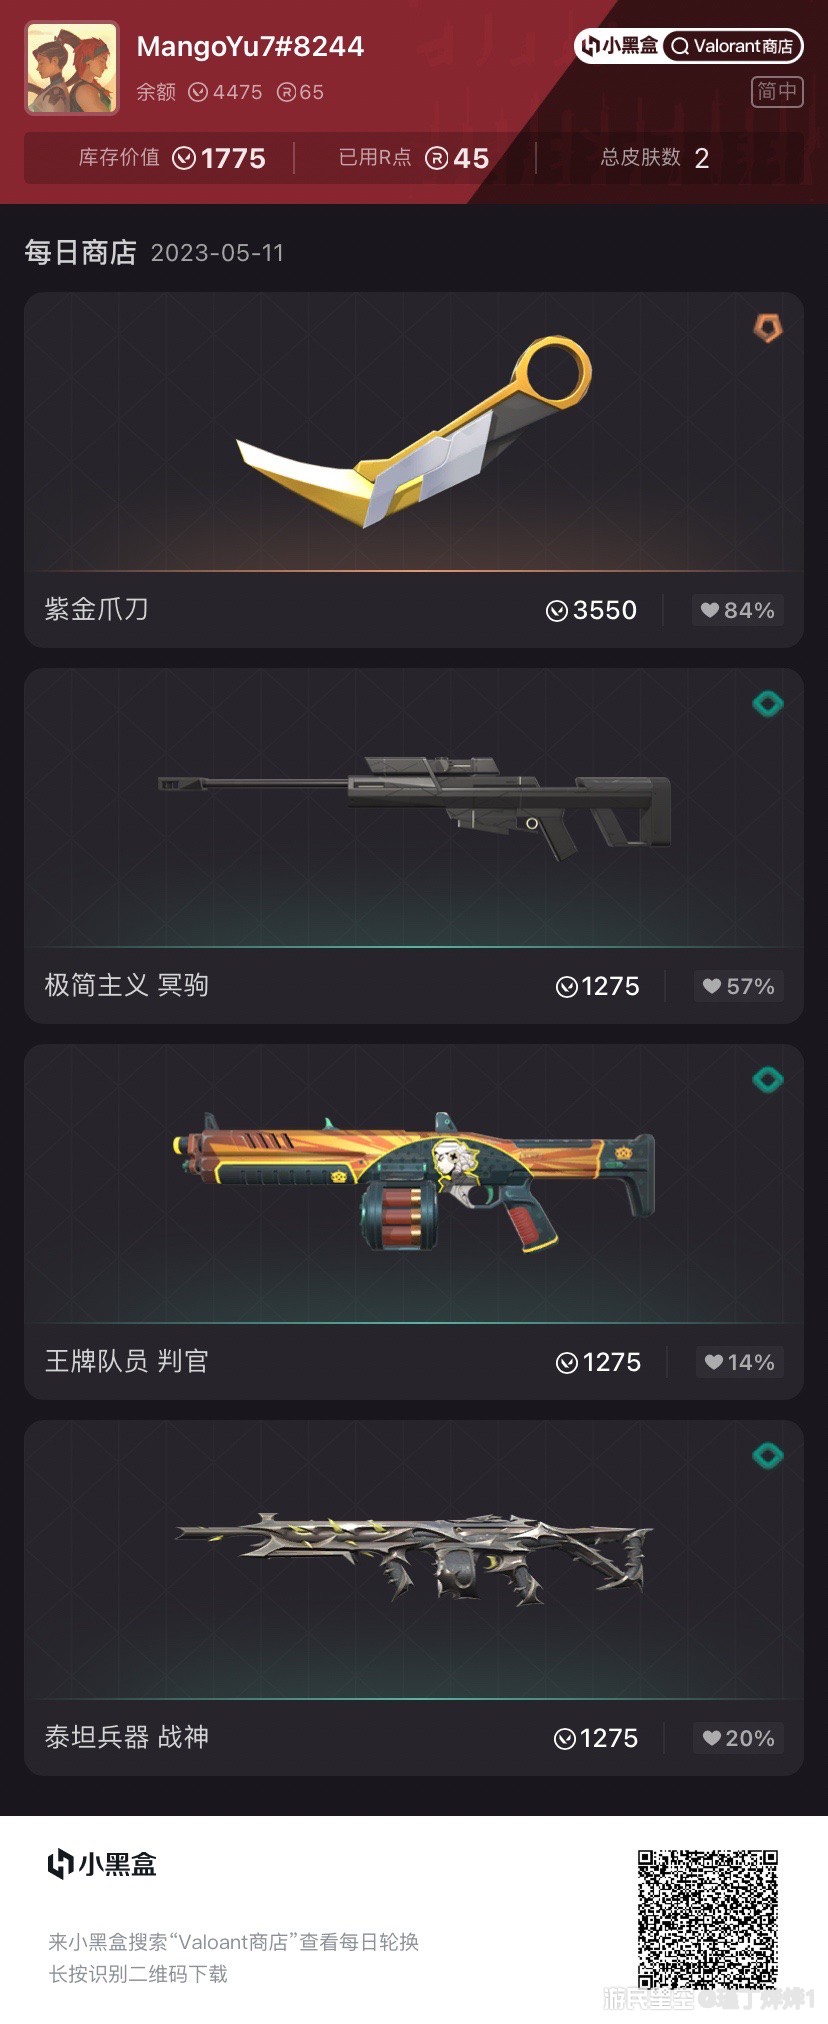
Task: Open the 库存价值 1775 stat
Action: click(172, 158)
